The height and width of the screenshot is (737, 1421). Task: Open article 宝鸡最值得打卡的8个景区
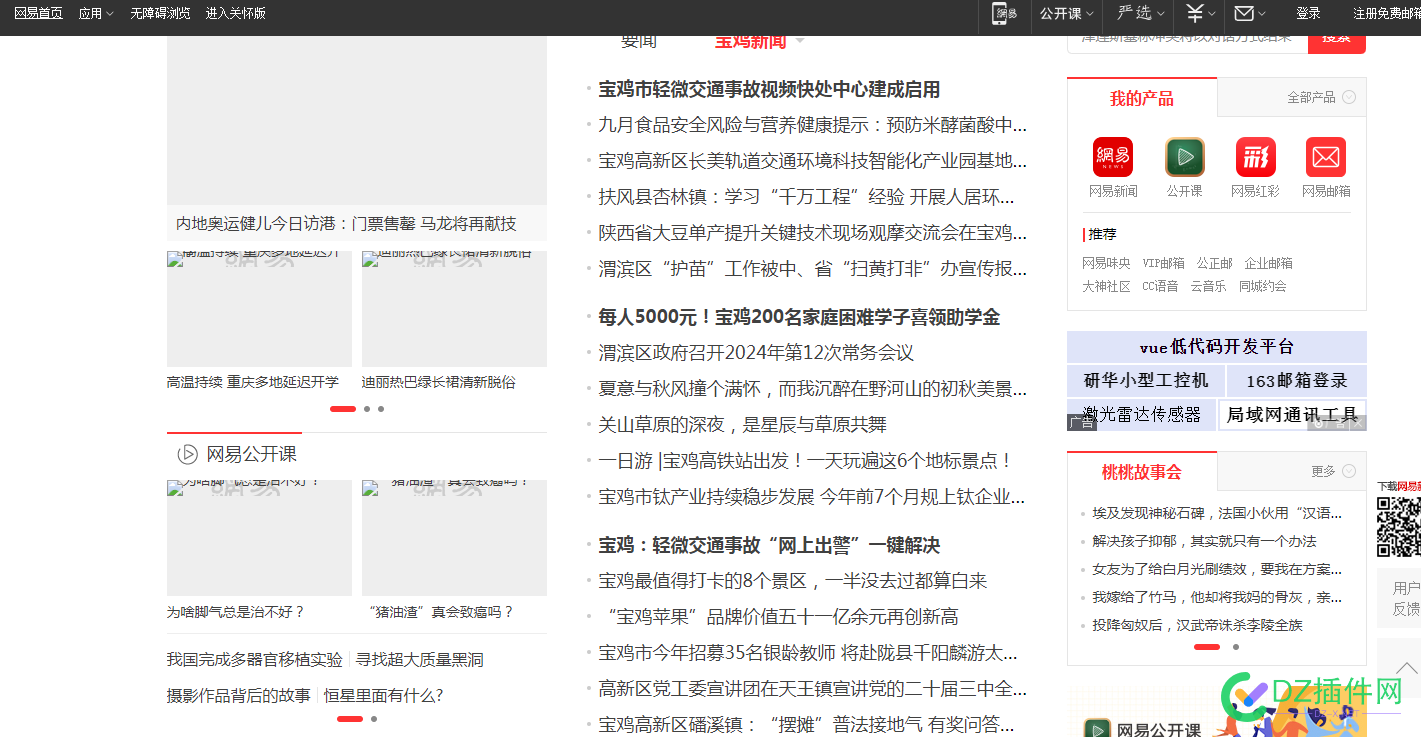793,581
